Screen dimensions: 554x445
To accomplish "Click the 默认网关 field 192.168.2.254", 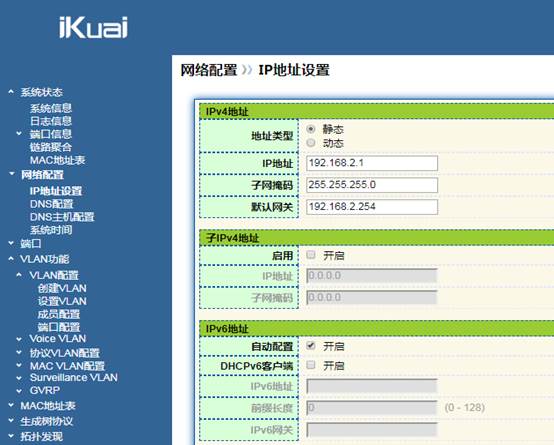I will pyautogui.click(x=372, y=207).
